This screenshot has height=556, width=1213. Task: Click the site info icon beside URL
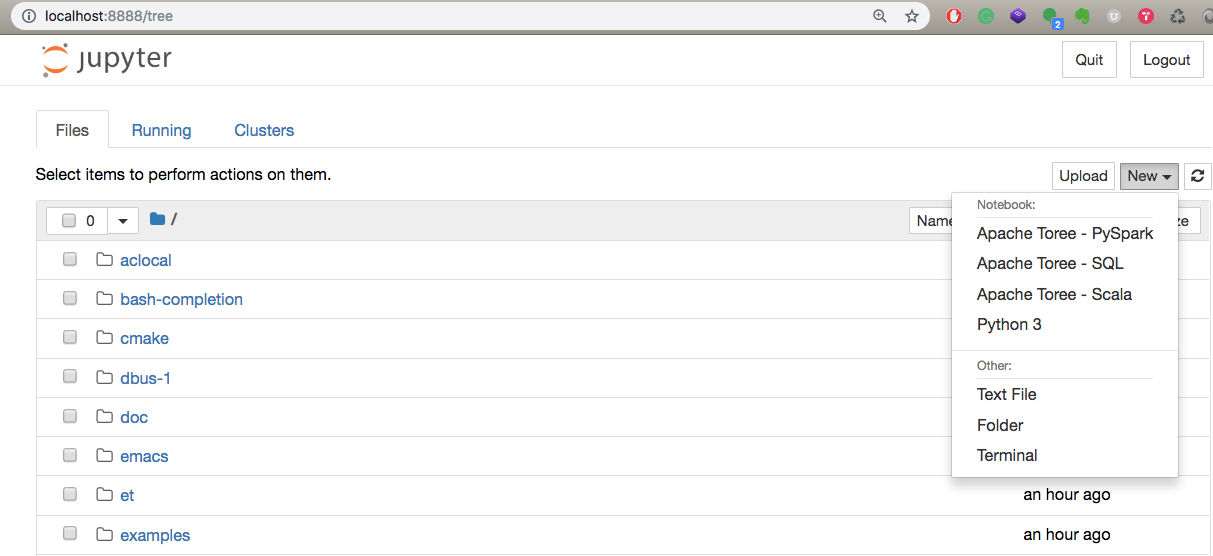(27, 16)
